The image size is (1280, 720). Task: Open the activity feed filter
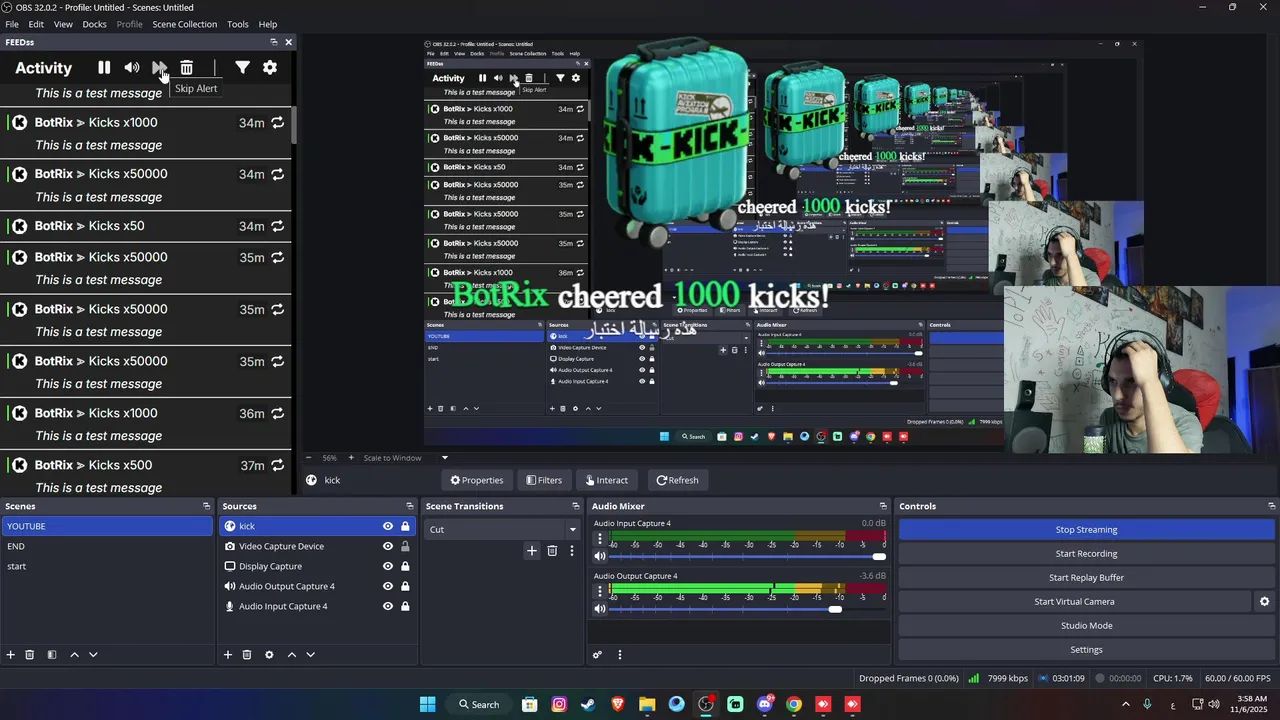pos(242,67)
